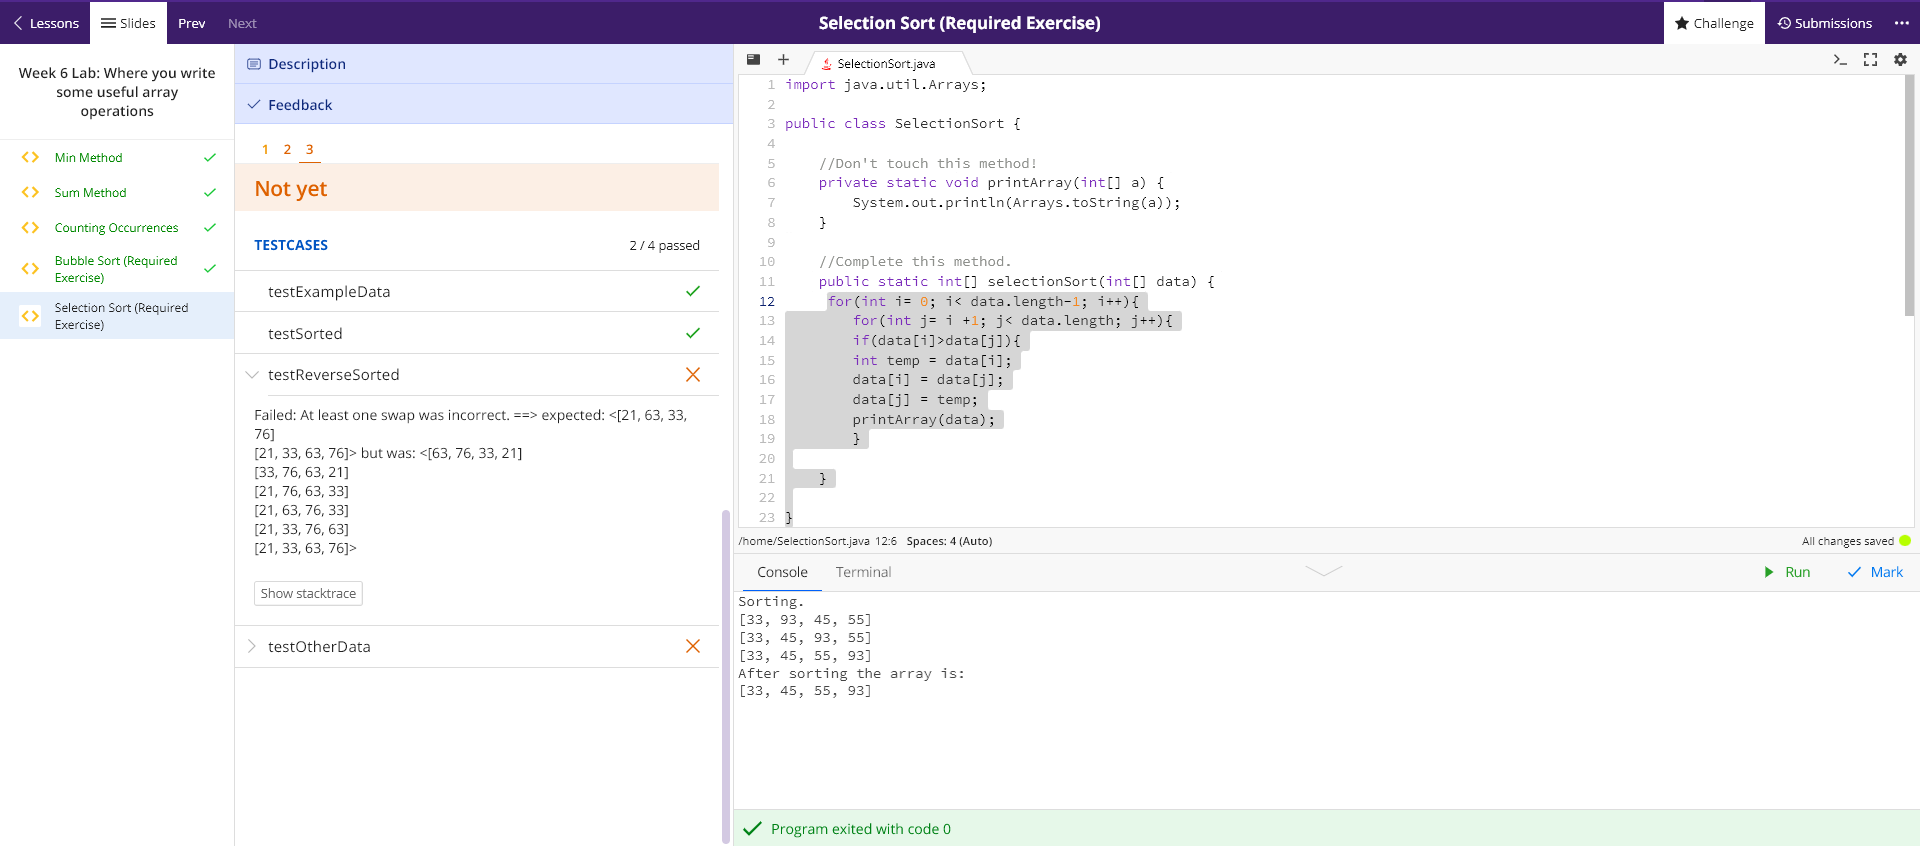
Task: Click the code icon beside Min Method
Action: pyautogui.click(x=31, y=157)
